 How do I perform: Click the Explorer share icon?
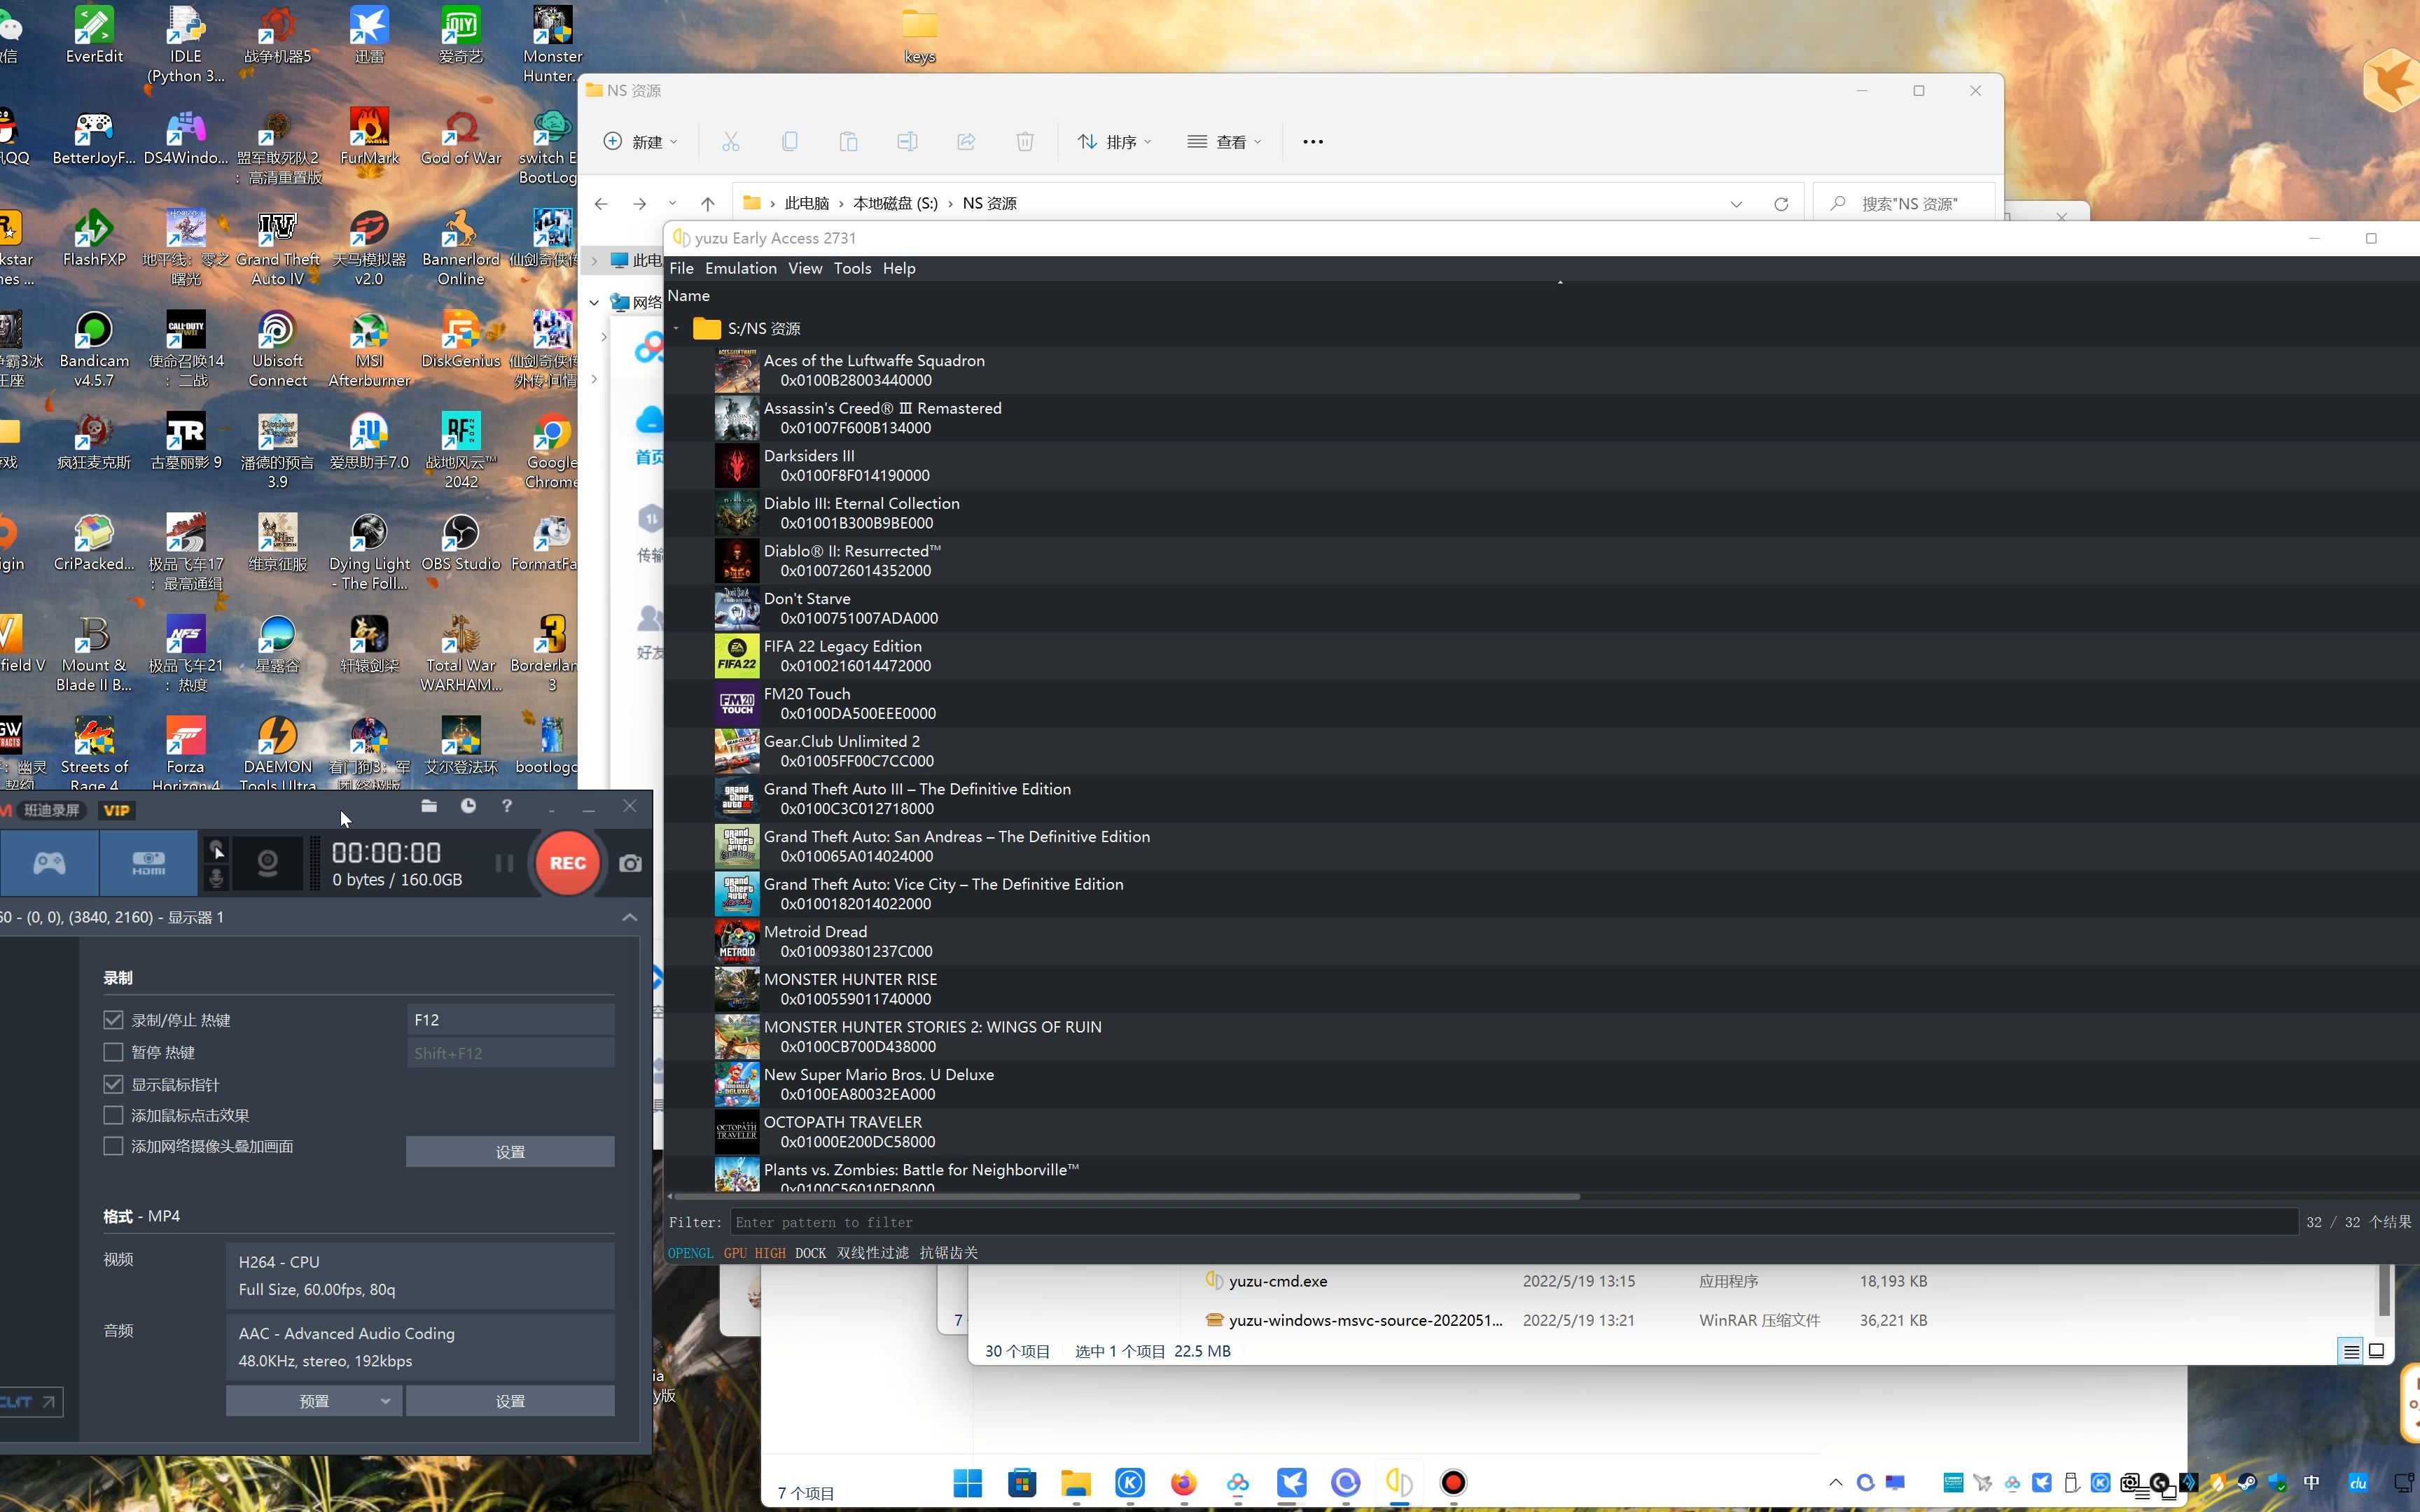966,142
